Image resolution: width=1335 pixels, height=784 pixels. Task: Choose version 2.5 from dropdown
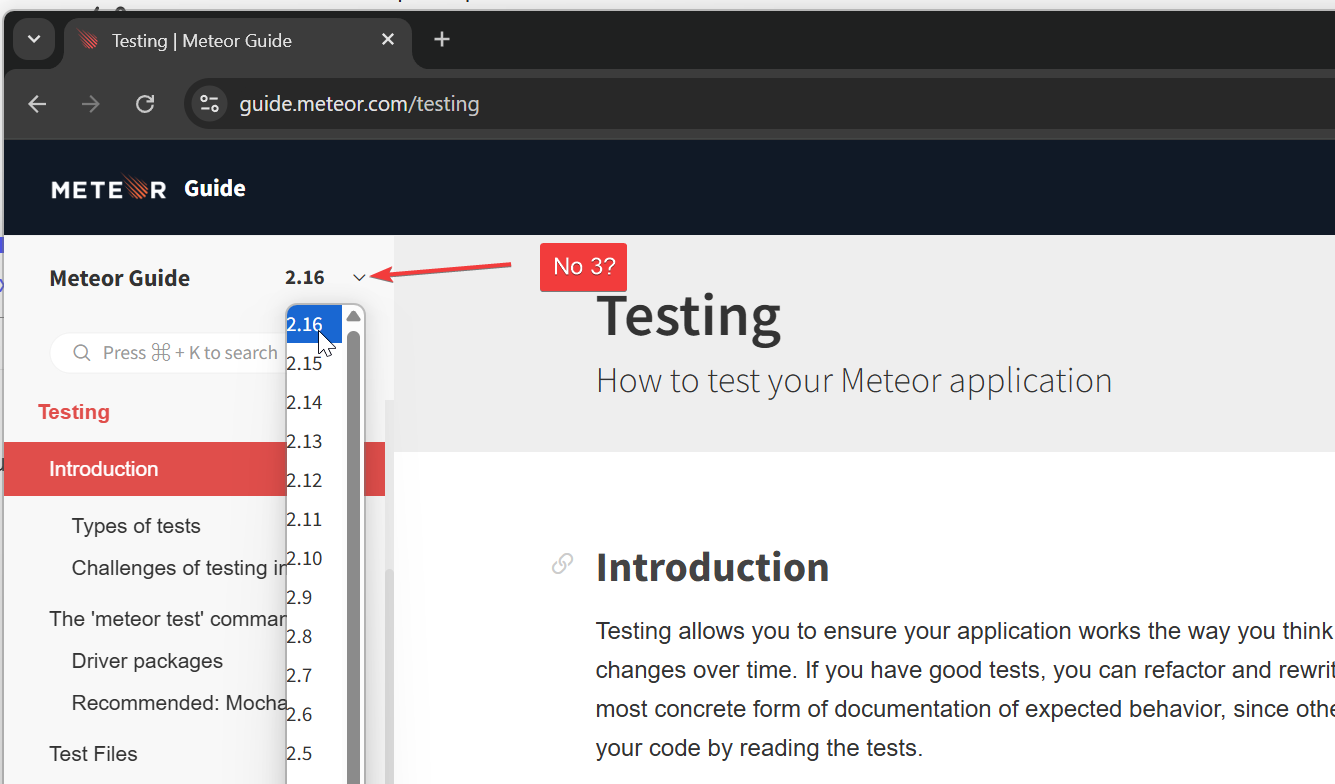click(314, 753)
